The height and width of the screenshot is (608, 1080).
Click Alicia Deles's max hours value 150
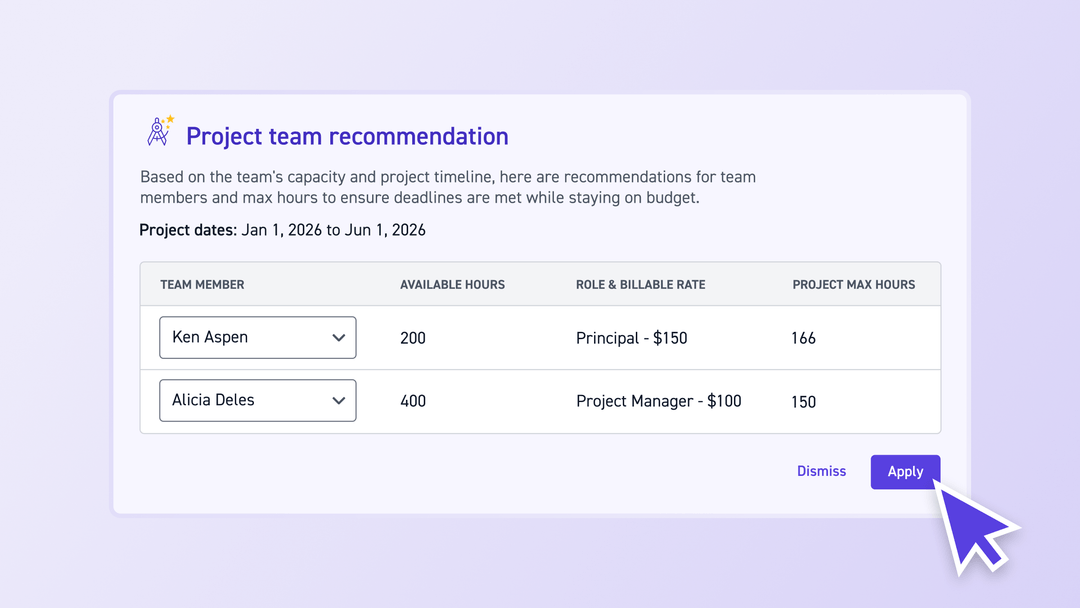click(803, 400)
